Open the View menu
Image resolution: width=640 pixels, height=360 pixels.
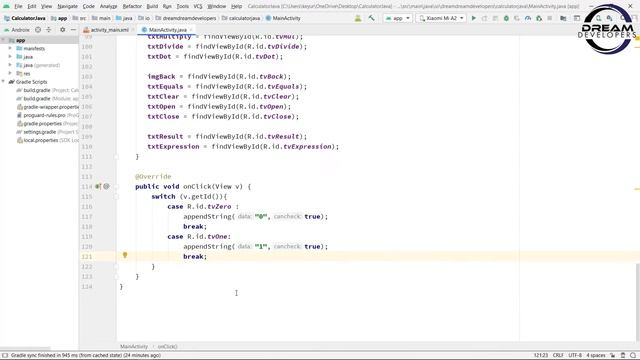tap(47, 7)
